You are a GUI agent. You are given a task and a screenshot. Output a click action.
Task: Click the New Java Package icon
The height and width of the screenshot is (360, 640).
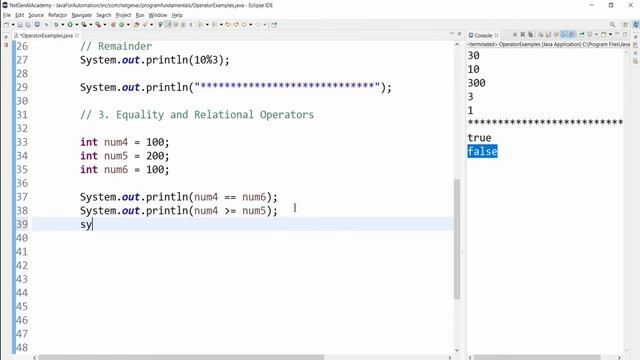pos(113,24)
